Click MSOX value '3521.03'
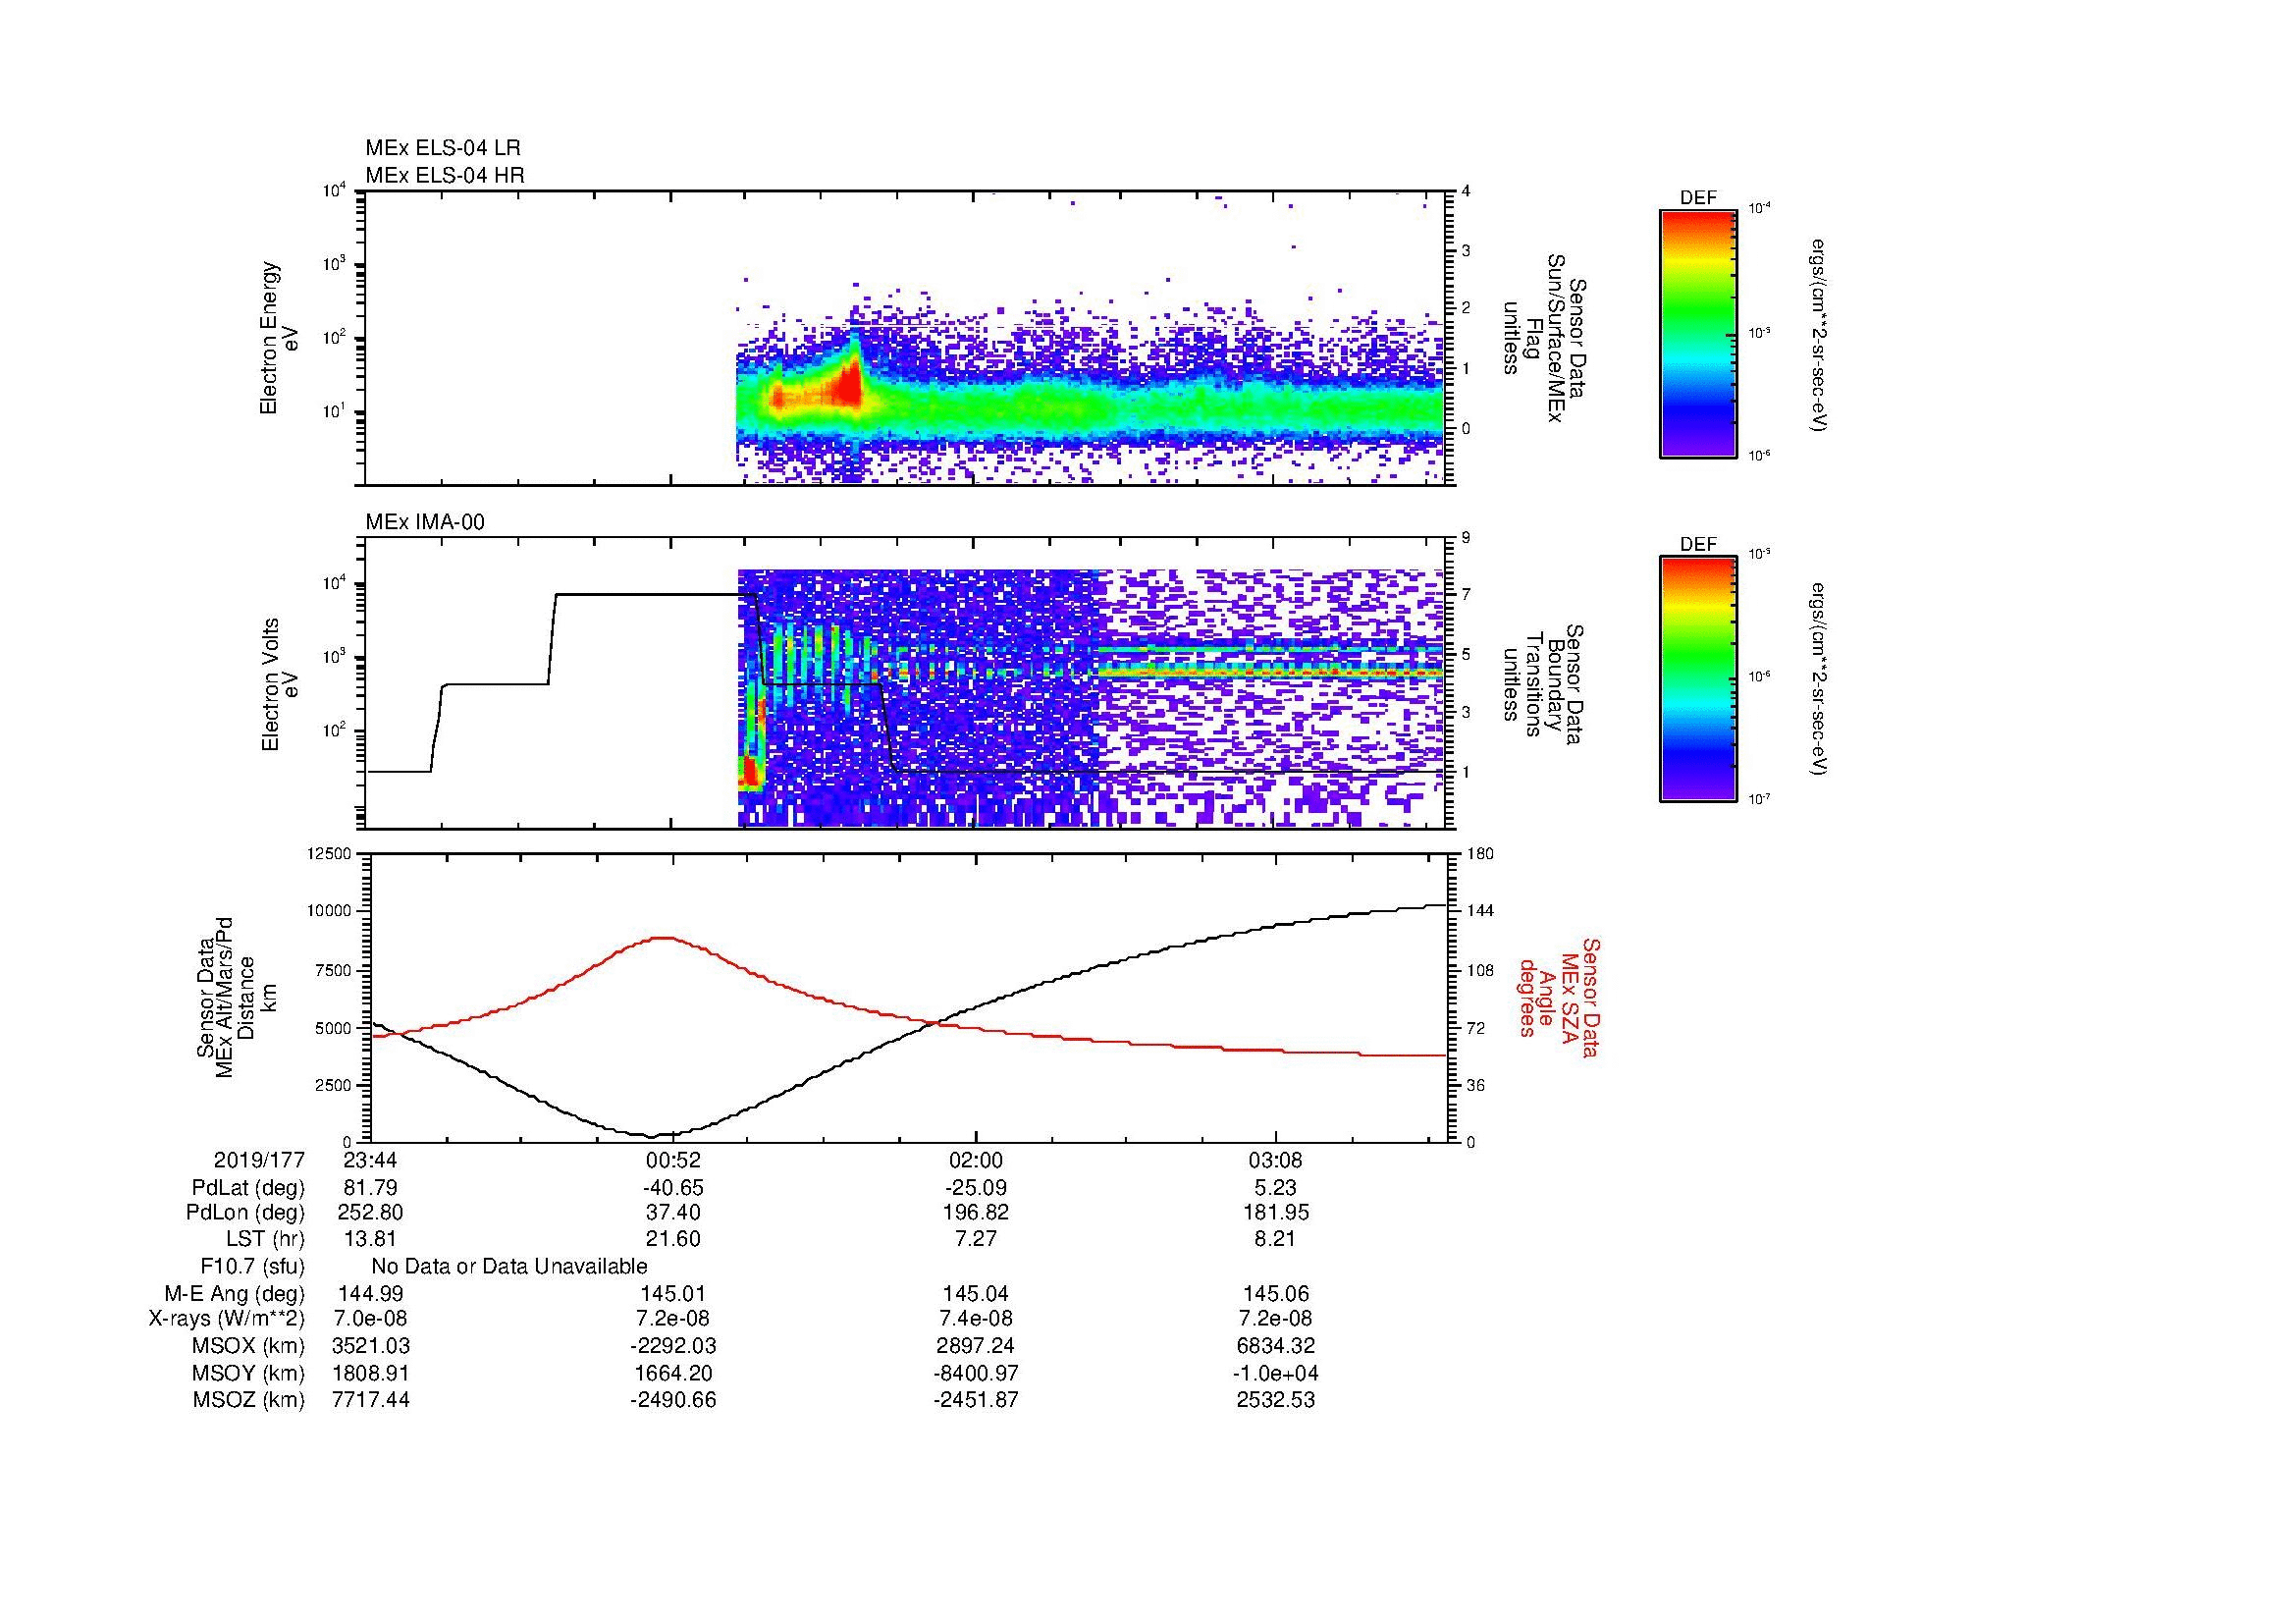 click(370, 1346)
